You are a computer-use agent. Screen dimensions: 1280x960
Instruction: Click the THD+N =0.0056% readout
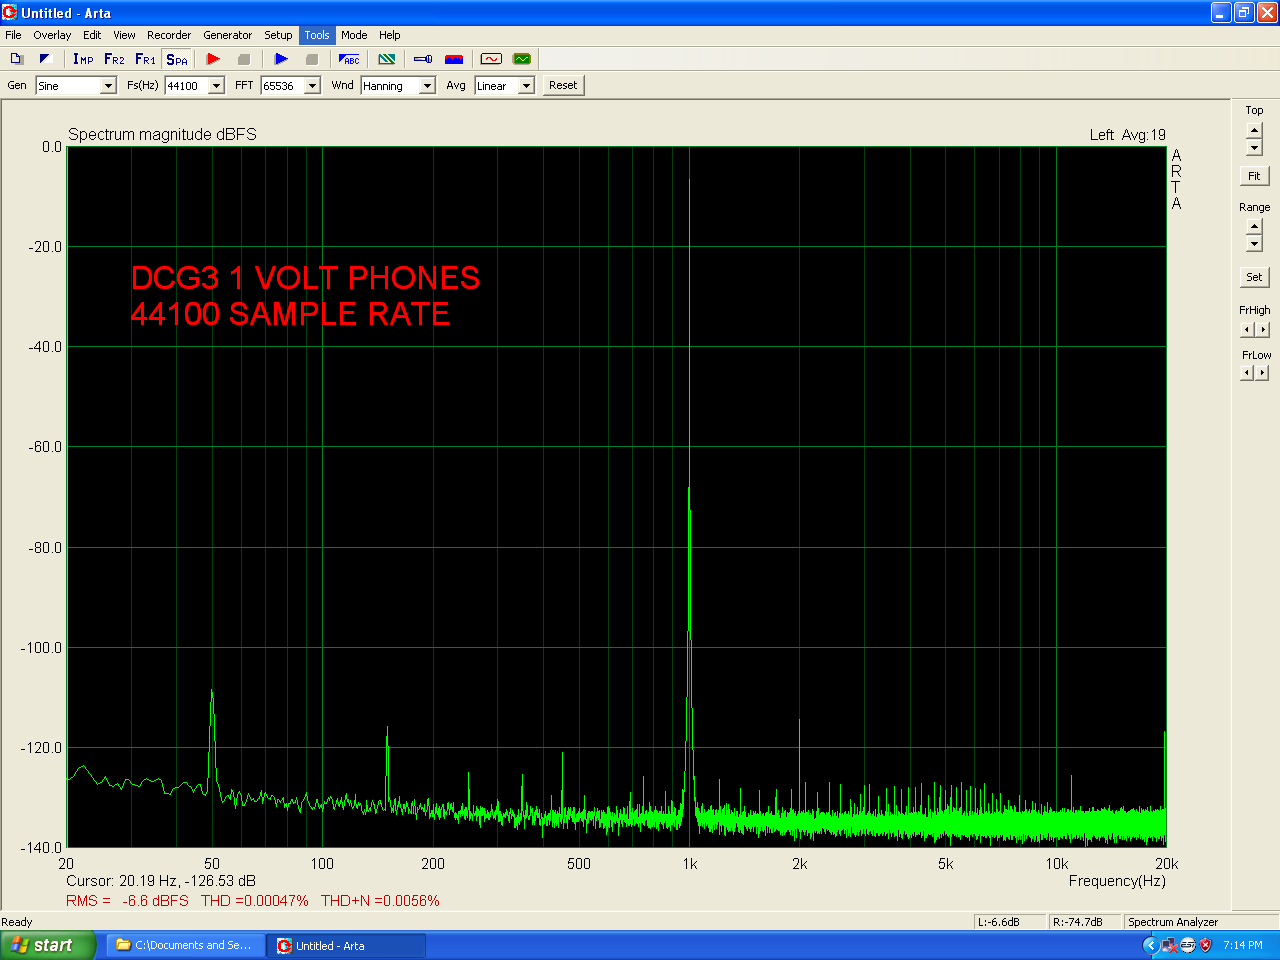[x=380, y=901]
